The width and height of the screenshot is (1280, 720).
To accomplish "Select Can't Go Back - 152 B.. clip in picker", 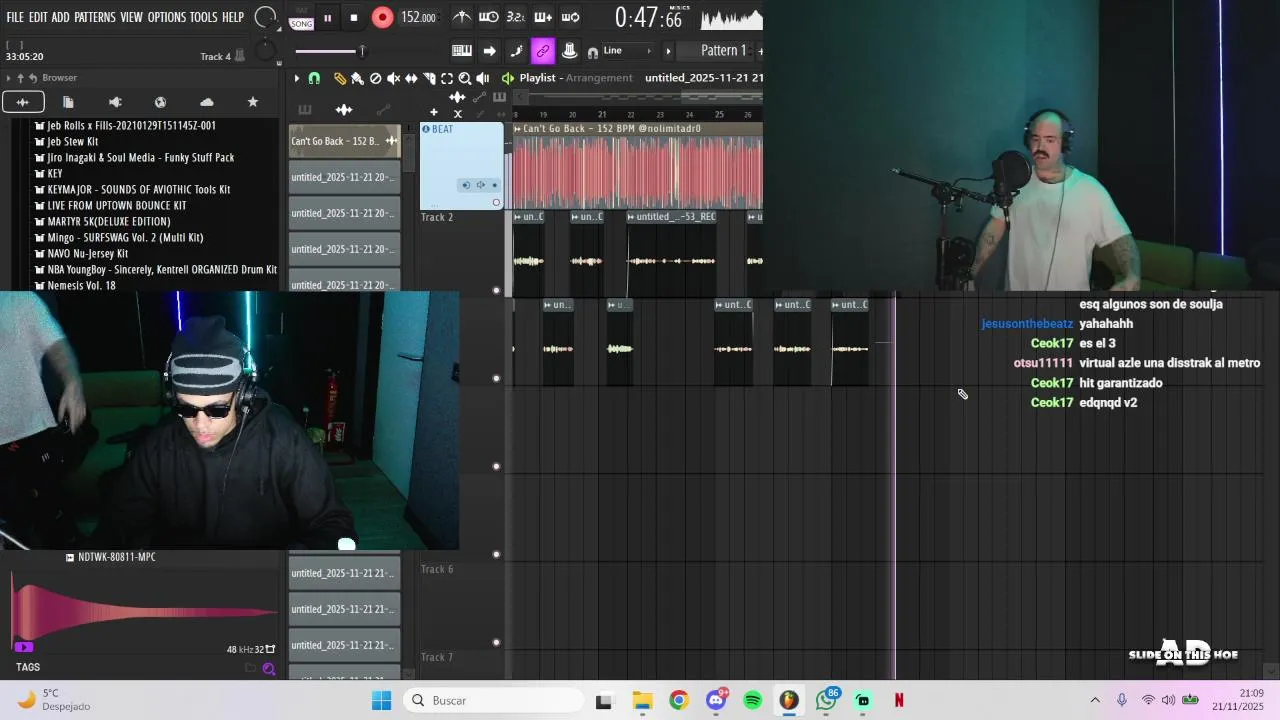I will point(344,141).
